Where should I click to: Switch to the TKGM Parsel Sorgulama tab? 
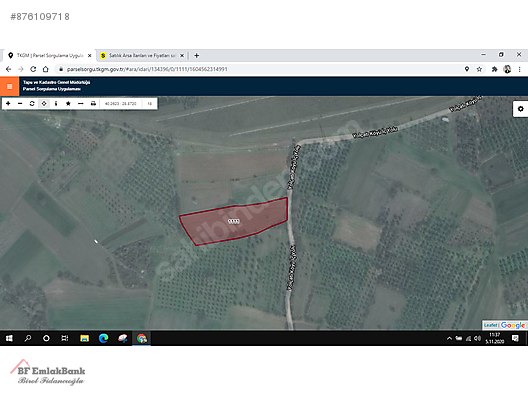click(x=50, y=56)
